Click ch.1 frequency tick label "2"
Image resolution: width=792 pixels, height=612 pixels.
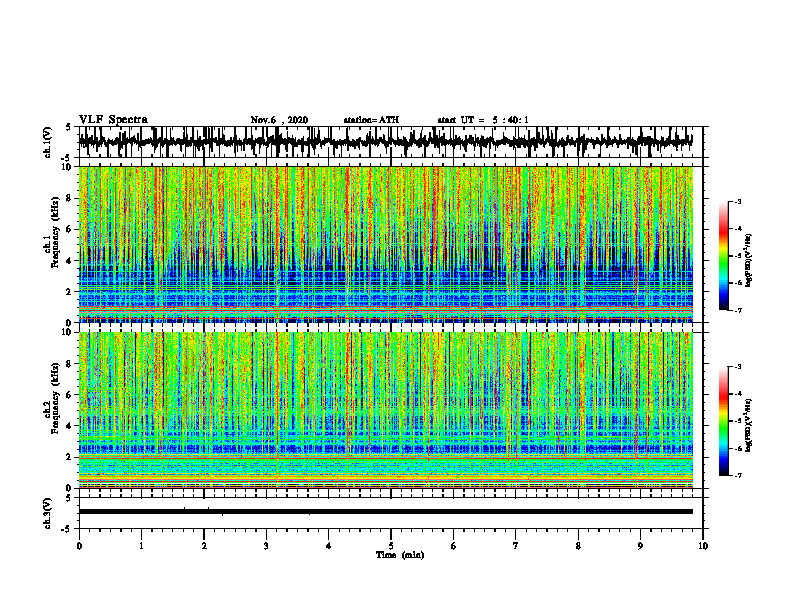70,292
